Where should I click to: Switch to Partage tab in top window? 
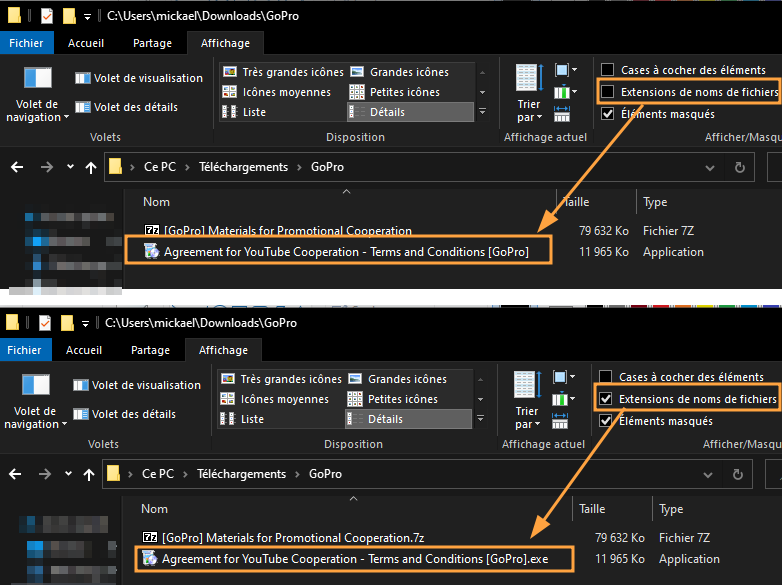click(x=152, y=43)
